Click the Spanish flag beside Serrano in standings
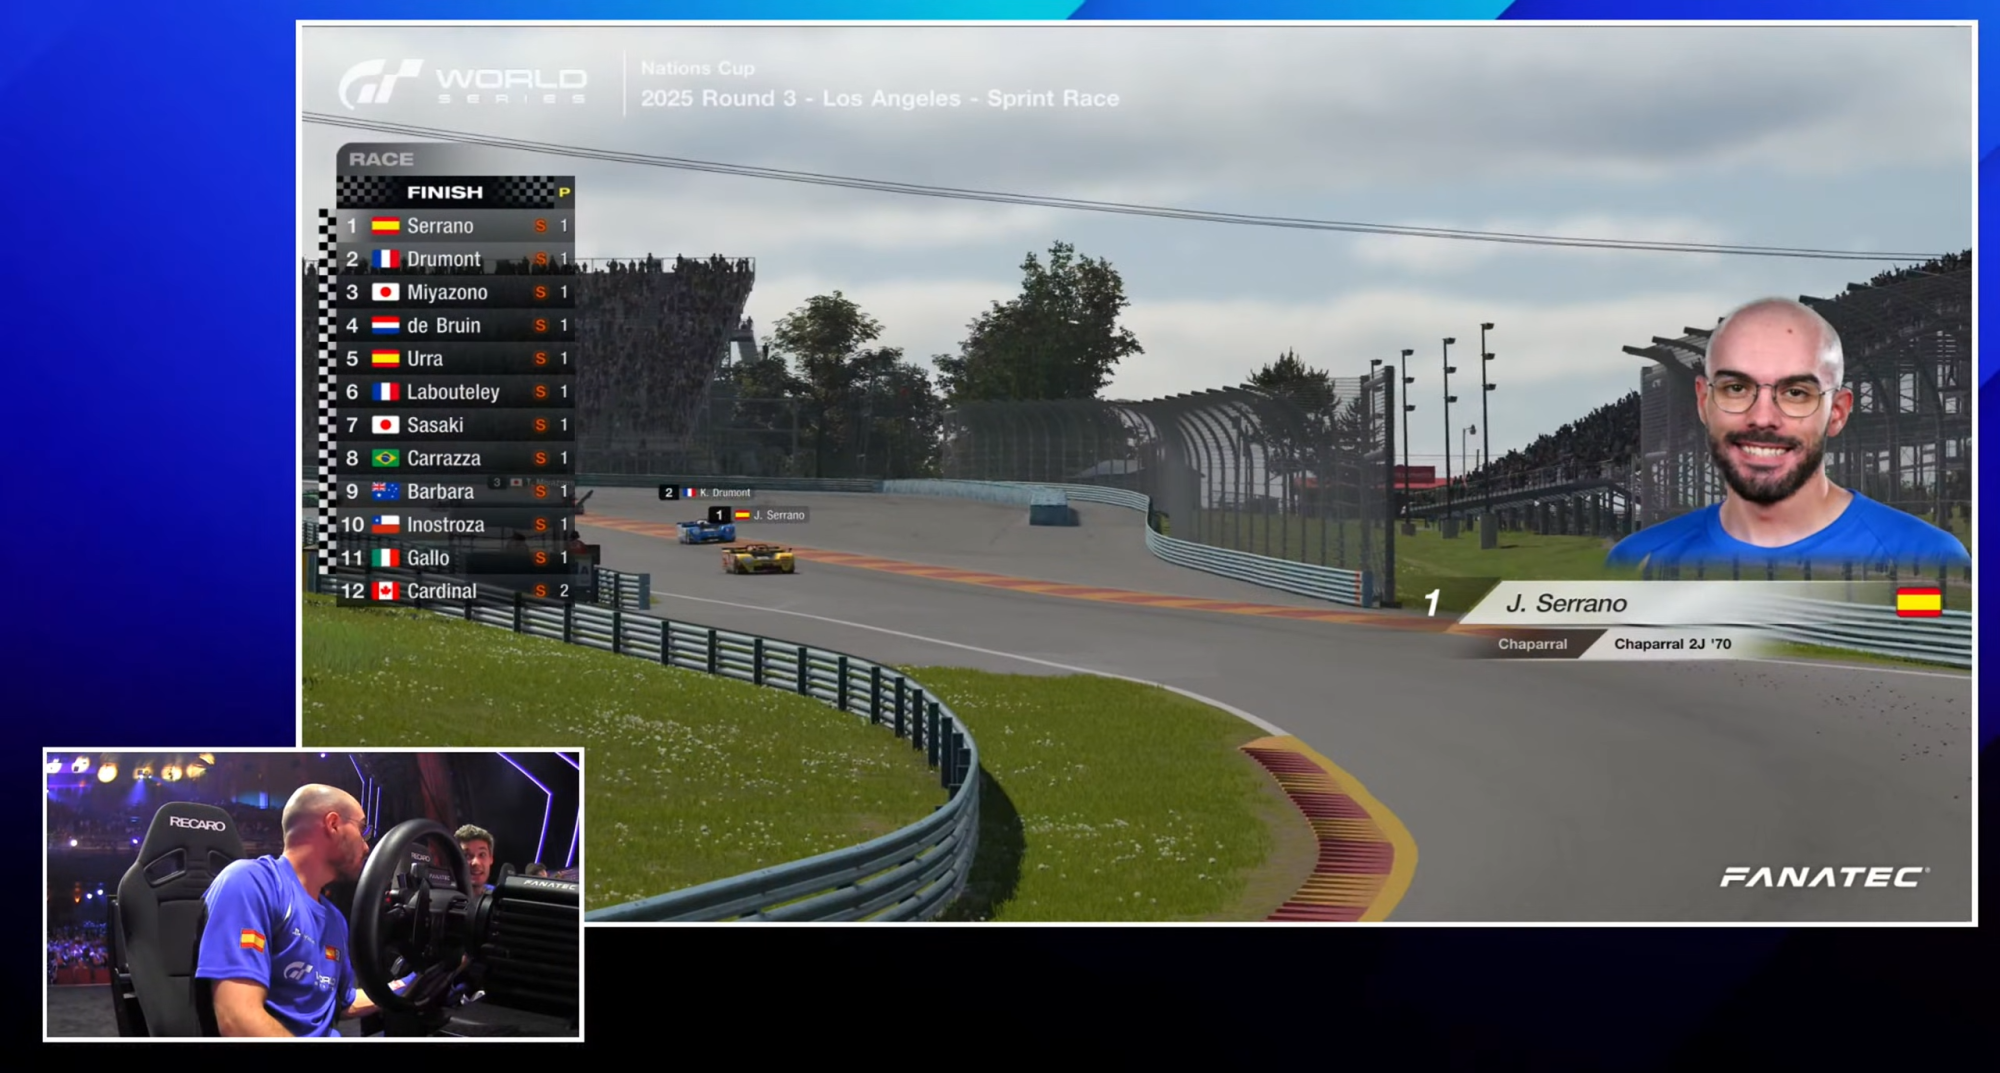The width and height of the screenshot is (2000, 1073). pos(385,226)
